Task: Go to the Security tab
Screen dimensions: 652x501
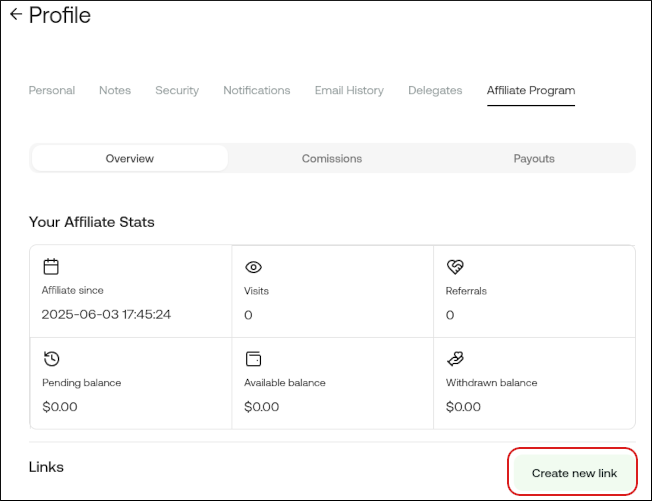Action: (x=177, y=90)
